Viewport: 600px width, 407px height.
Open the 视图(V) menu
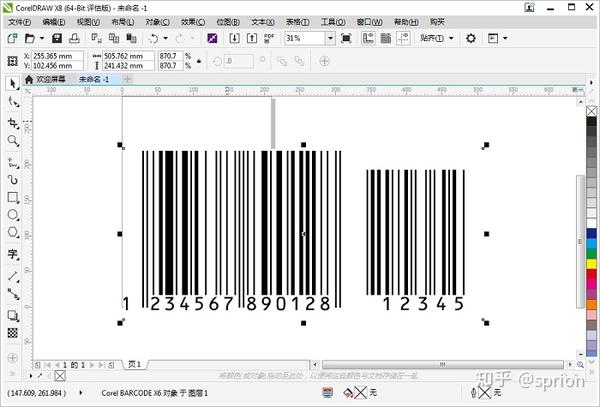pyautogui.click(x=88, y=22)
